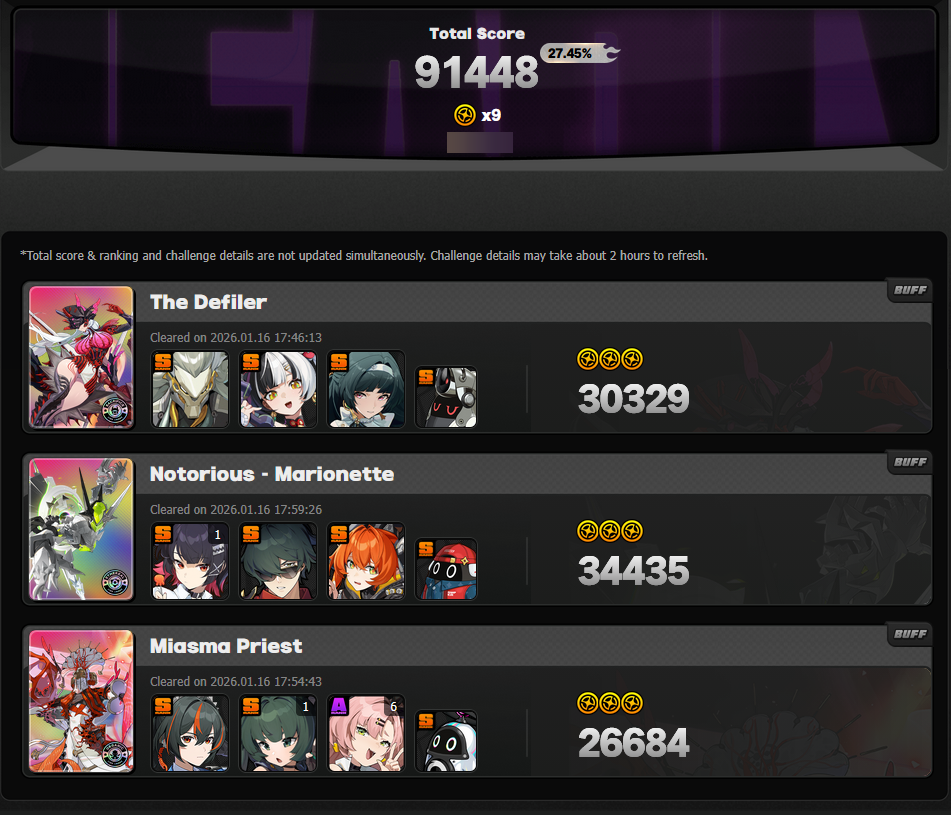
Task: Click the white Bangboo in Miasma Priest team
Action: click(446, 741)
